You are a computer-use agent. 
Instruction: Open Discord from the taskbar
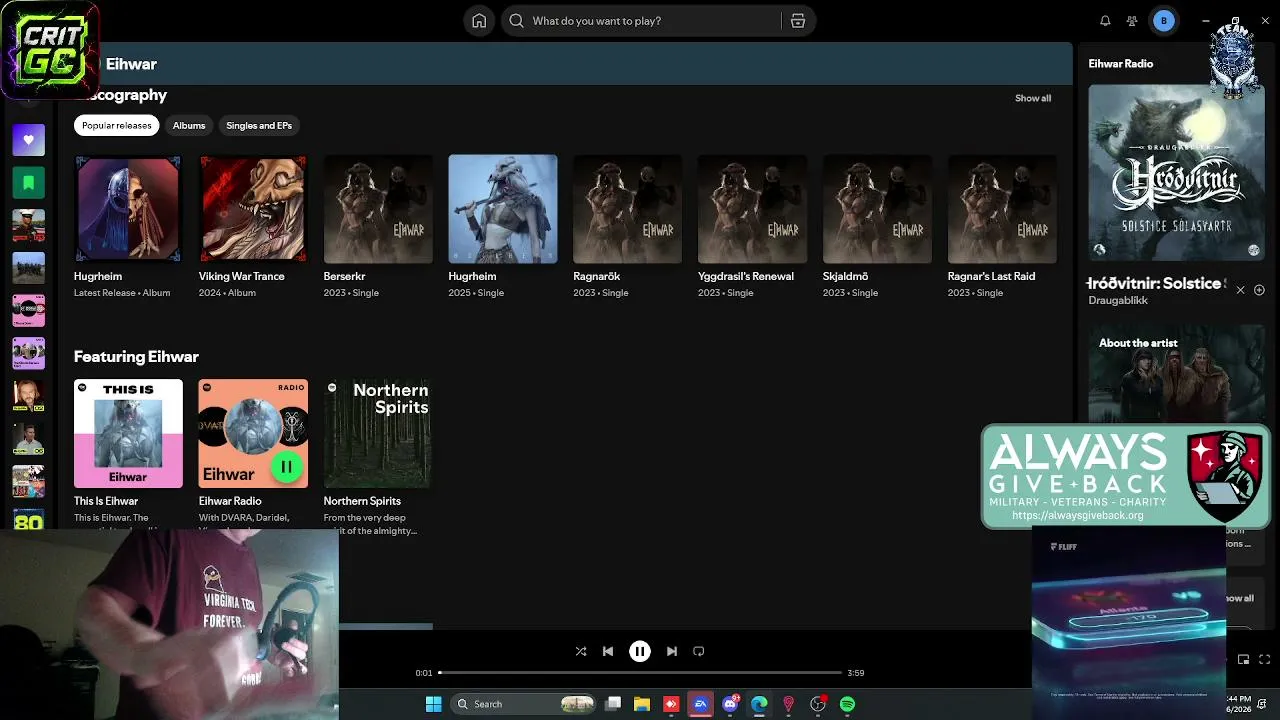[730, 704]
